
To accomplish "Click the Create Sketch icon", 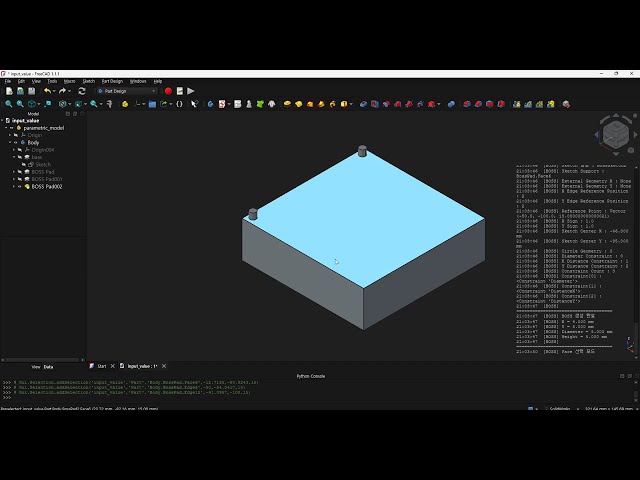I will pos(222,104).
